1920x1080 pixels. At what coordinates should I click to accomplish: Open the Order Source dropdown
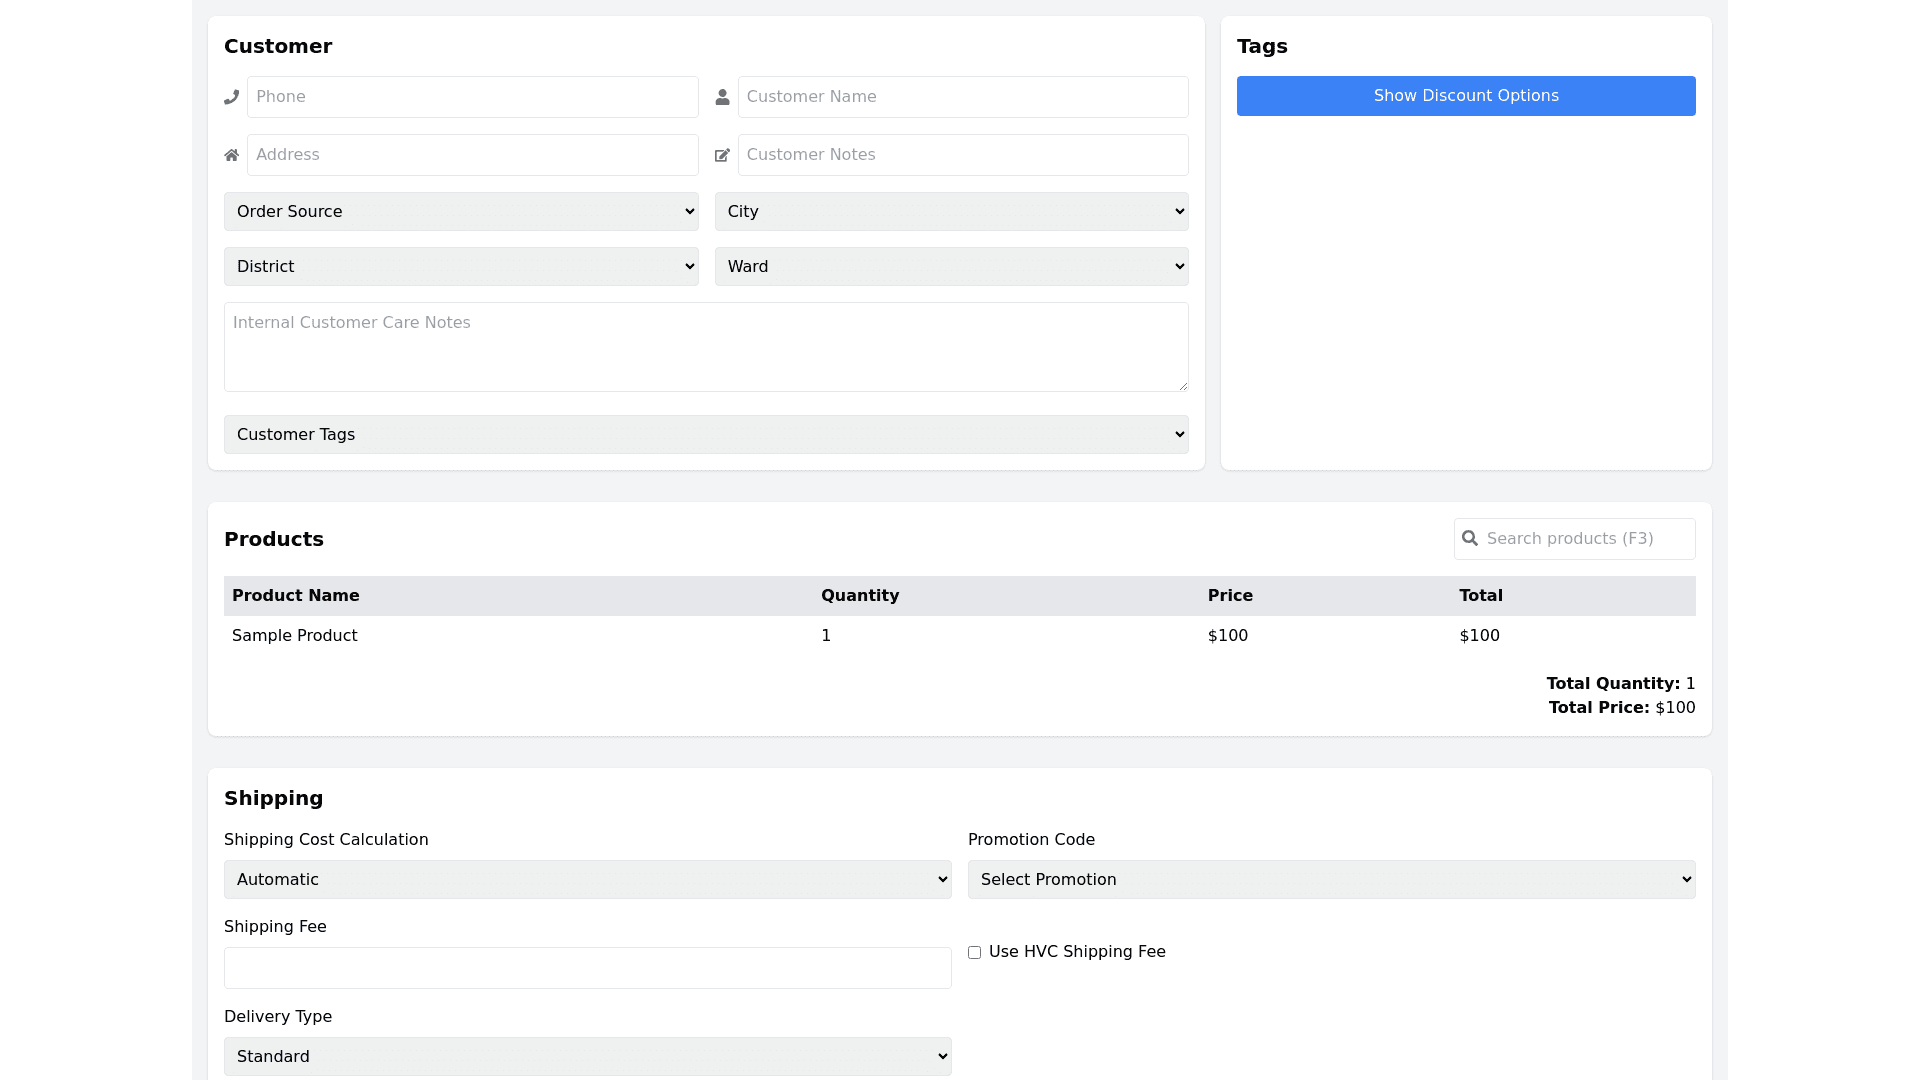pos(461,211)
